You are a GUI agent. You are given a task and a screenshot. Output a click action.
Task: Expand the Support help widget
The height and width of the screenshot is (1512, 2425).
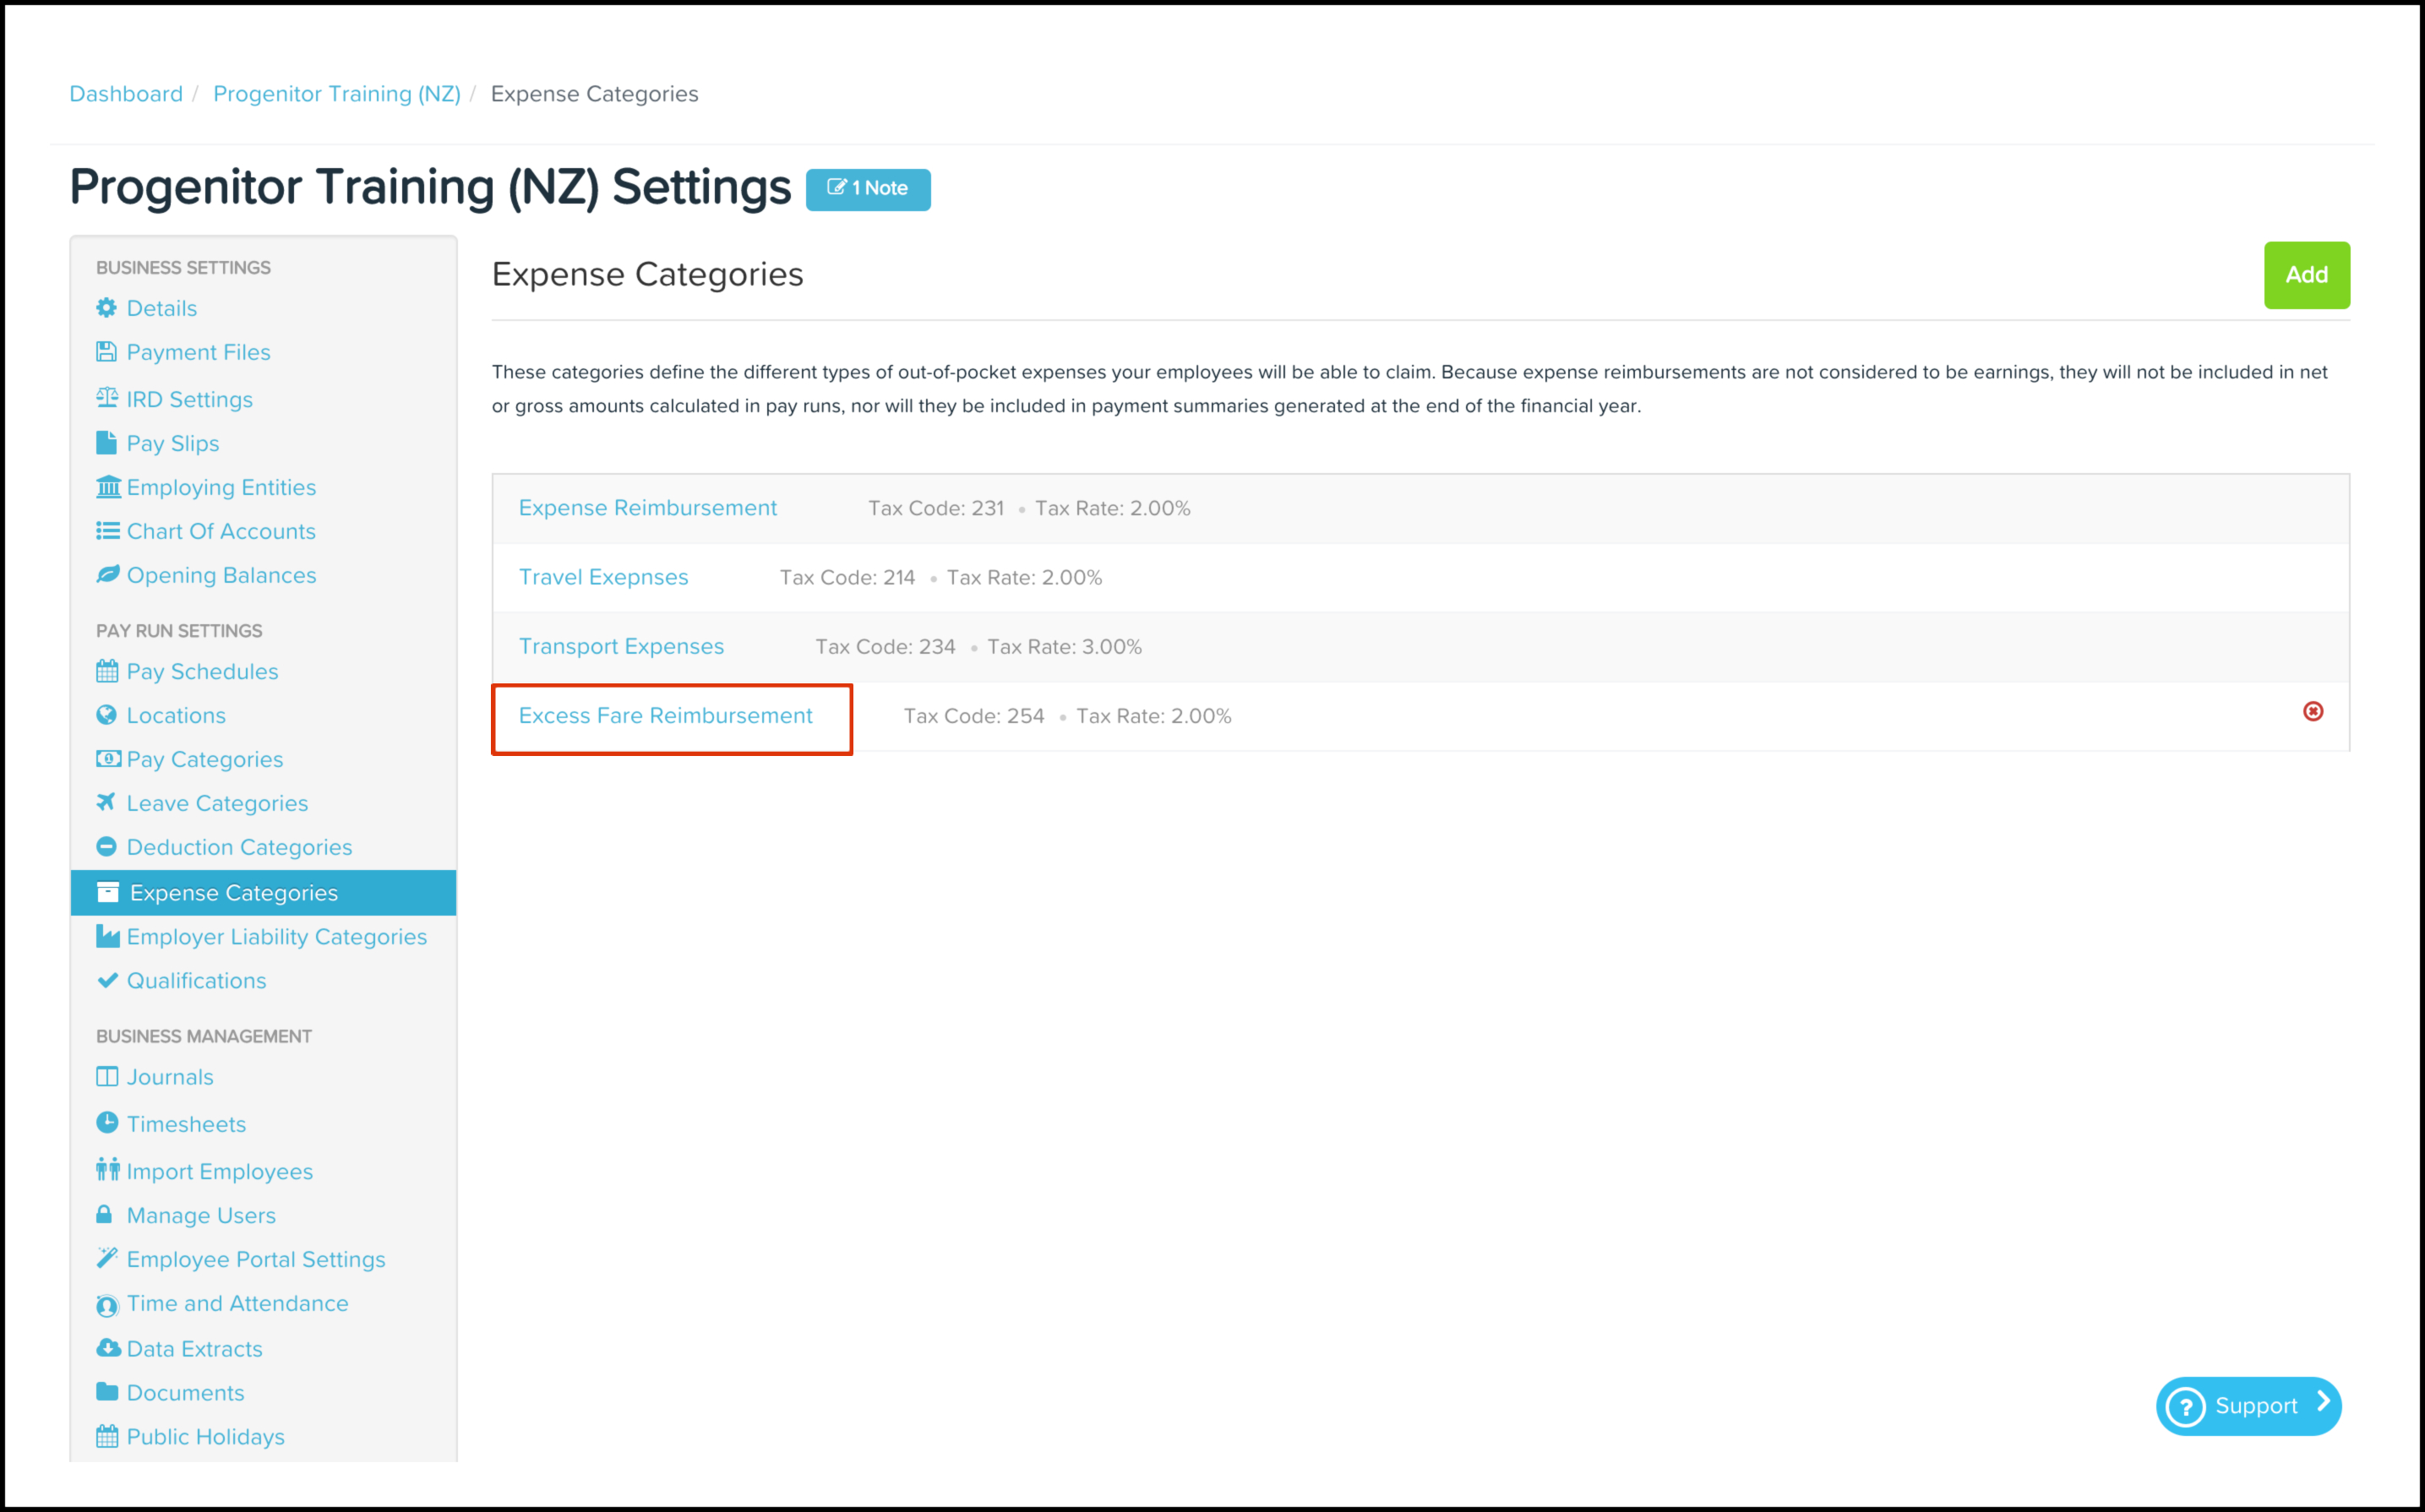(2247, 1406)
